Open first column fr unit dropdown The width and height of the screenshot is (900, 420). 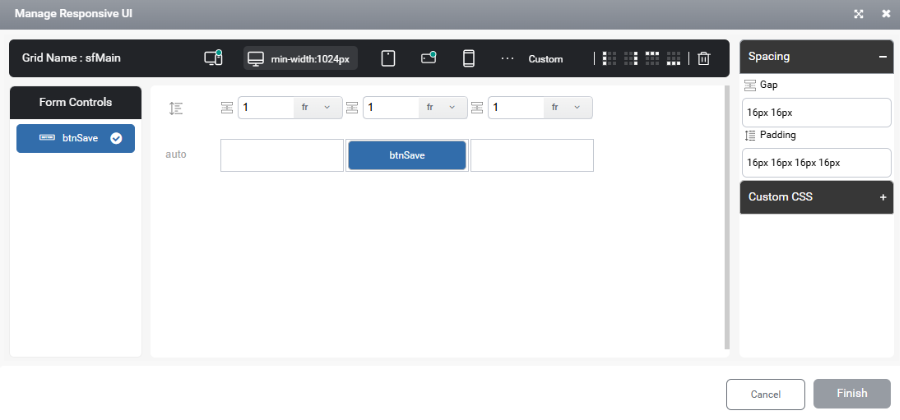(317, 107)
